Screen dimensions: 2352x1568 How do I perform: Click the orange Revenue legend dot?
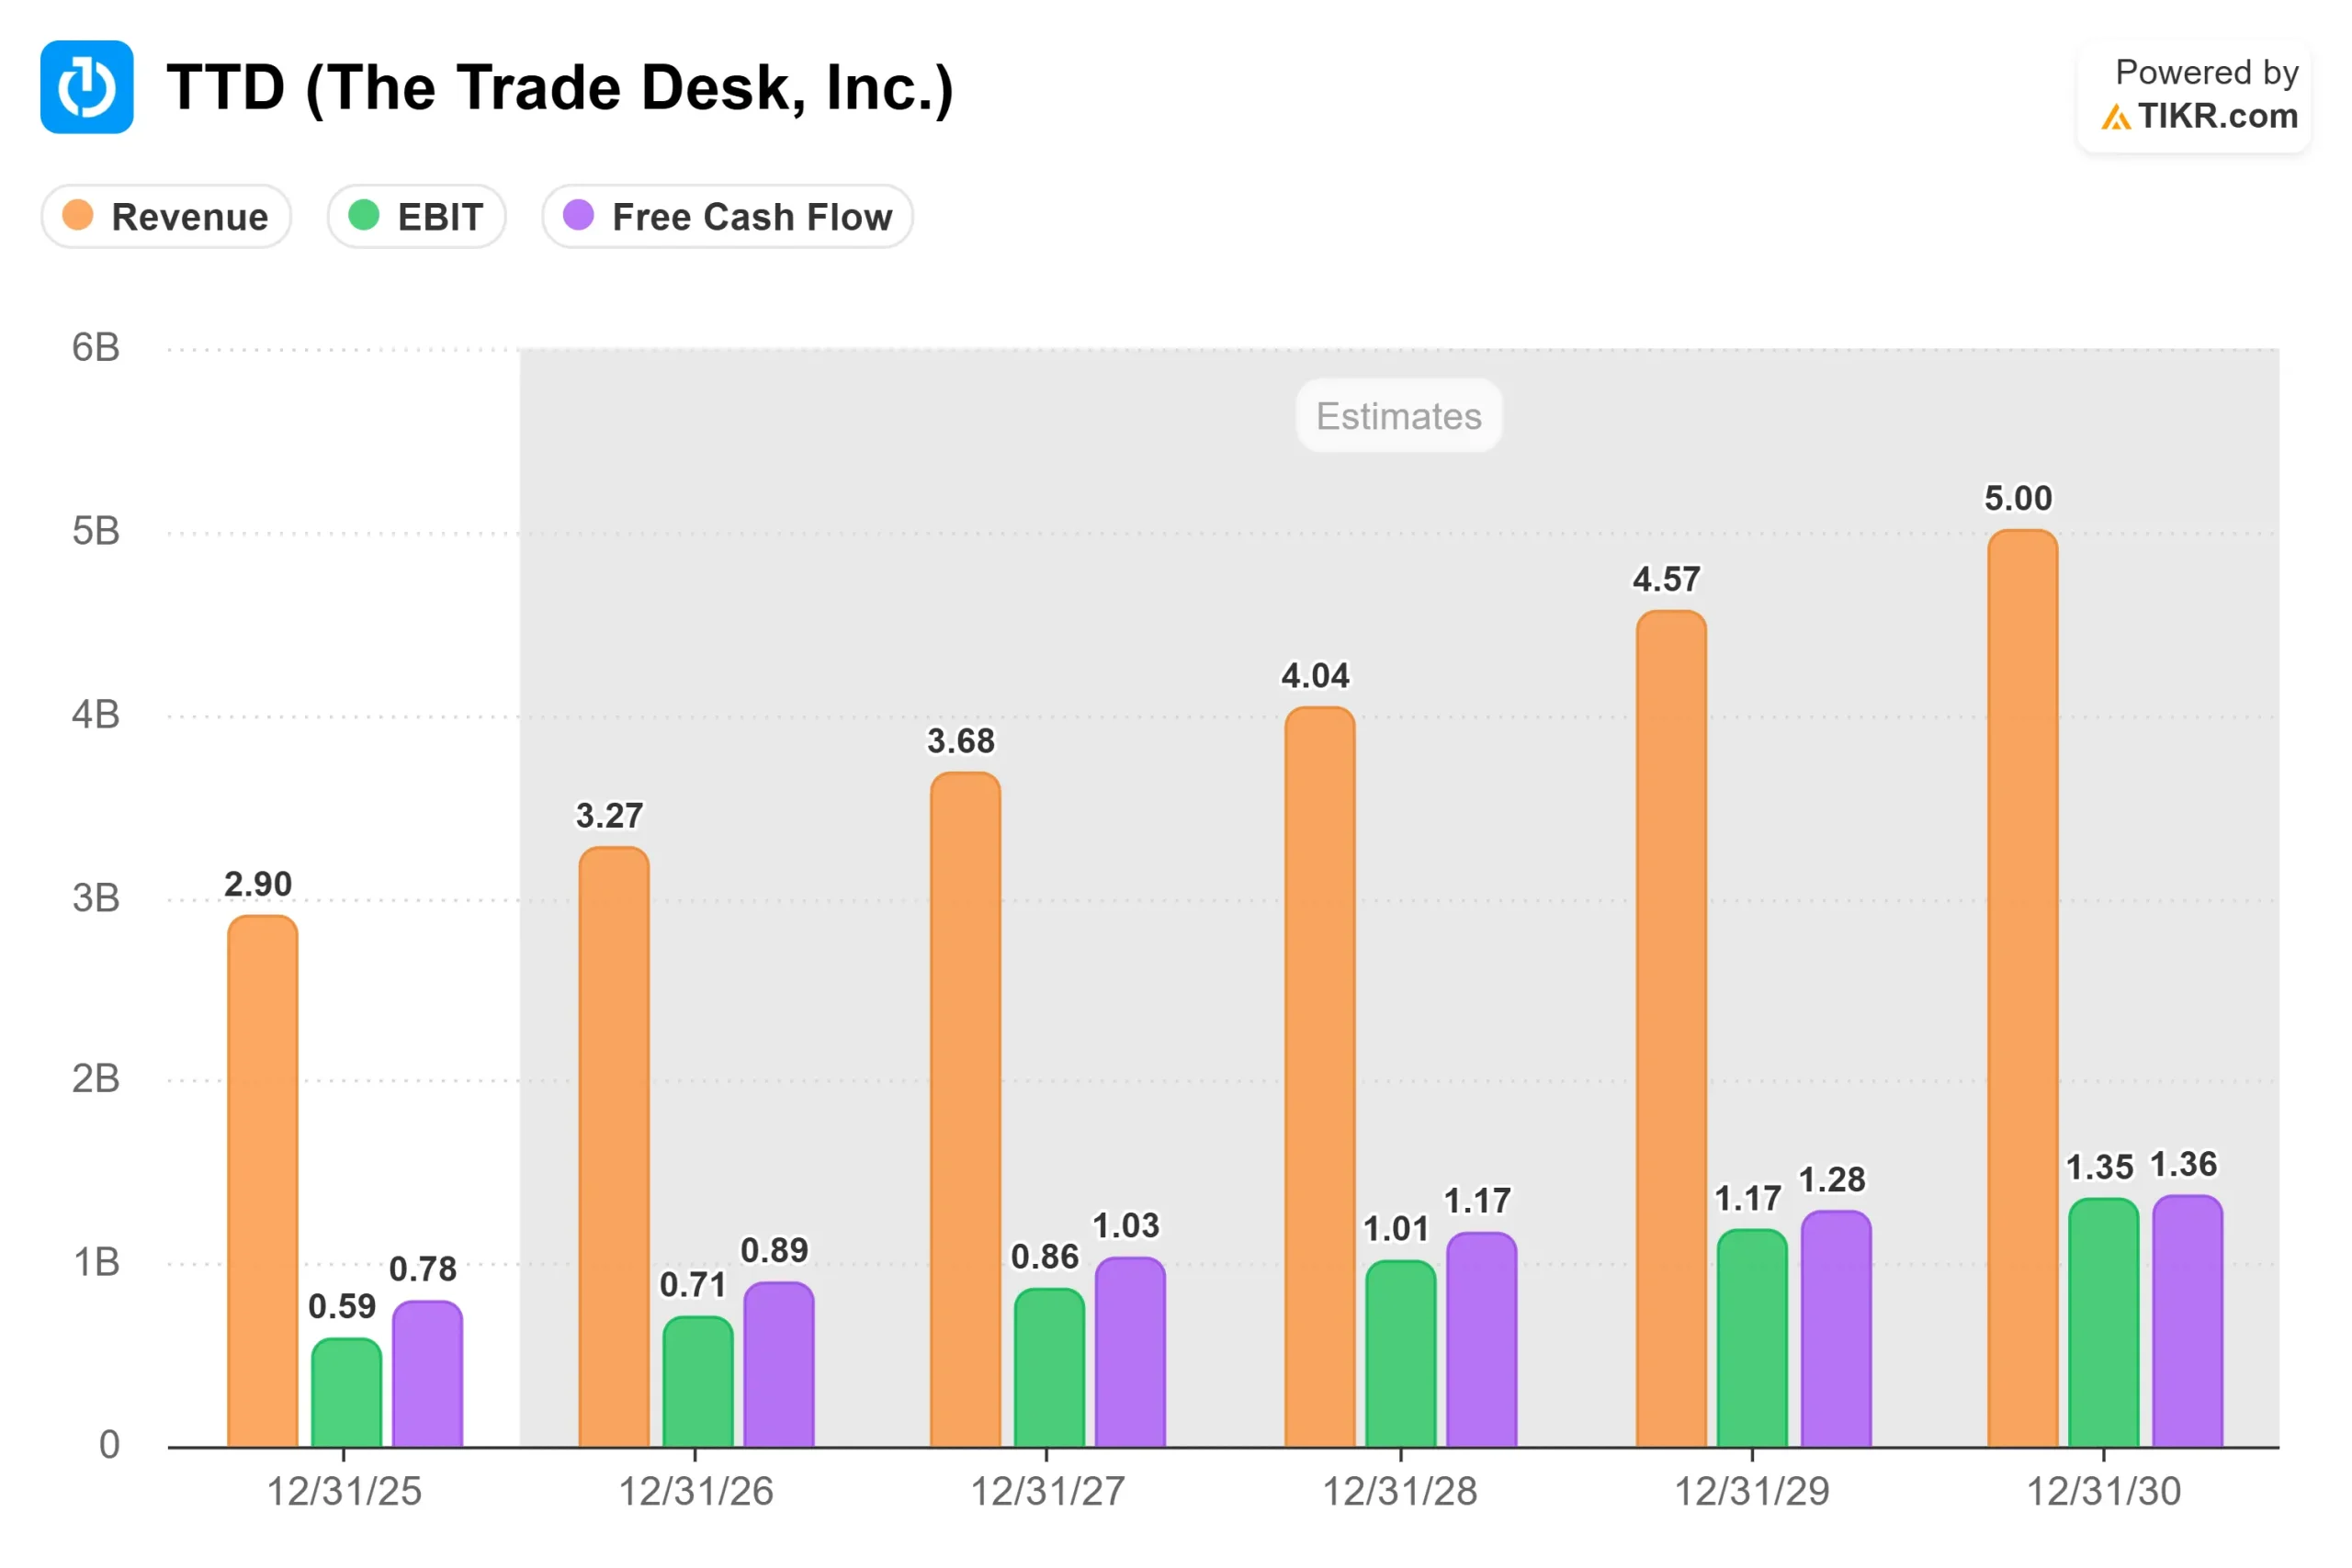[x=78, y=215]
